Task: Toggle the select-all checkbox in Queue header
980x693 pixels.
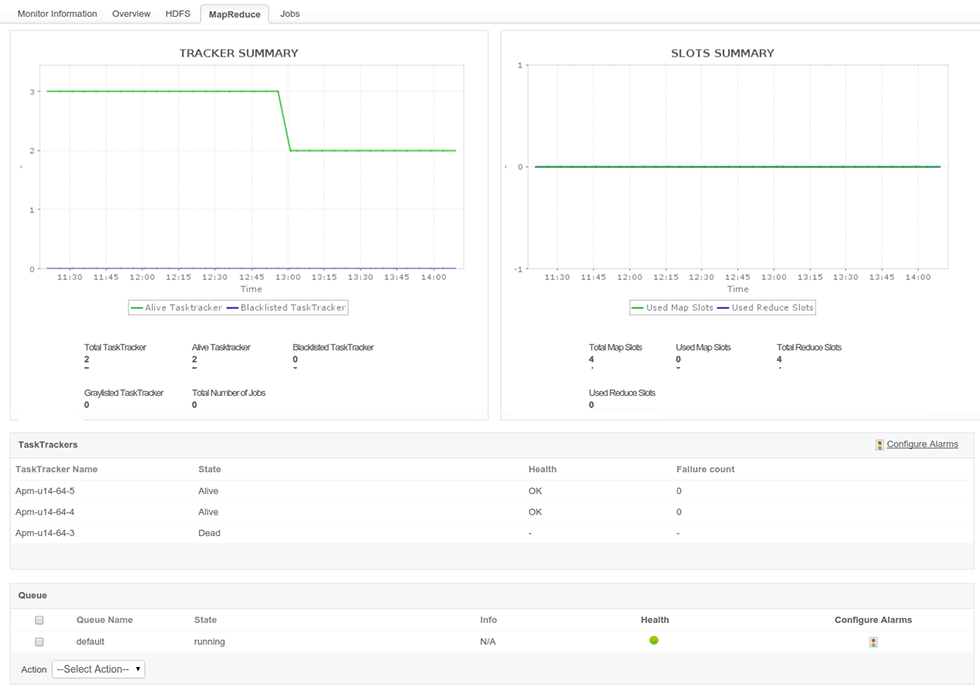Action: 39,621
